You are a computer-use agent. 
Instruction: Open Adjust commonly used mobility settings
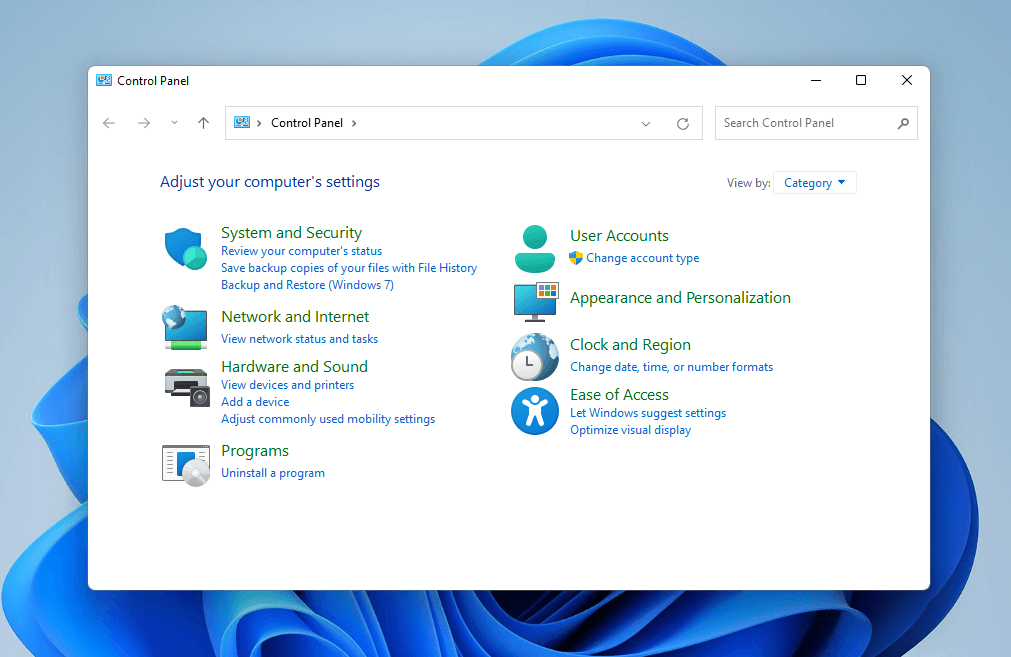pyautogui.click(x=328, y=419)
